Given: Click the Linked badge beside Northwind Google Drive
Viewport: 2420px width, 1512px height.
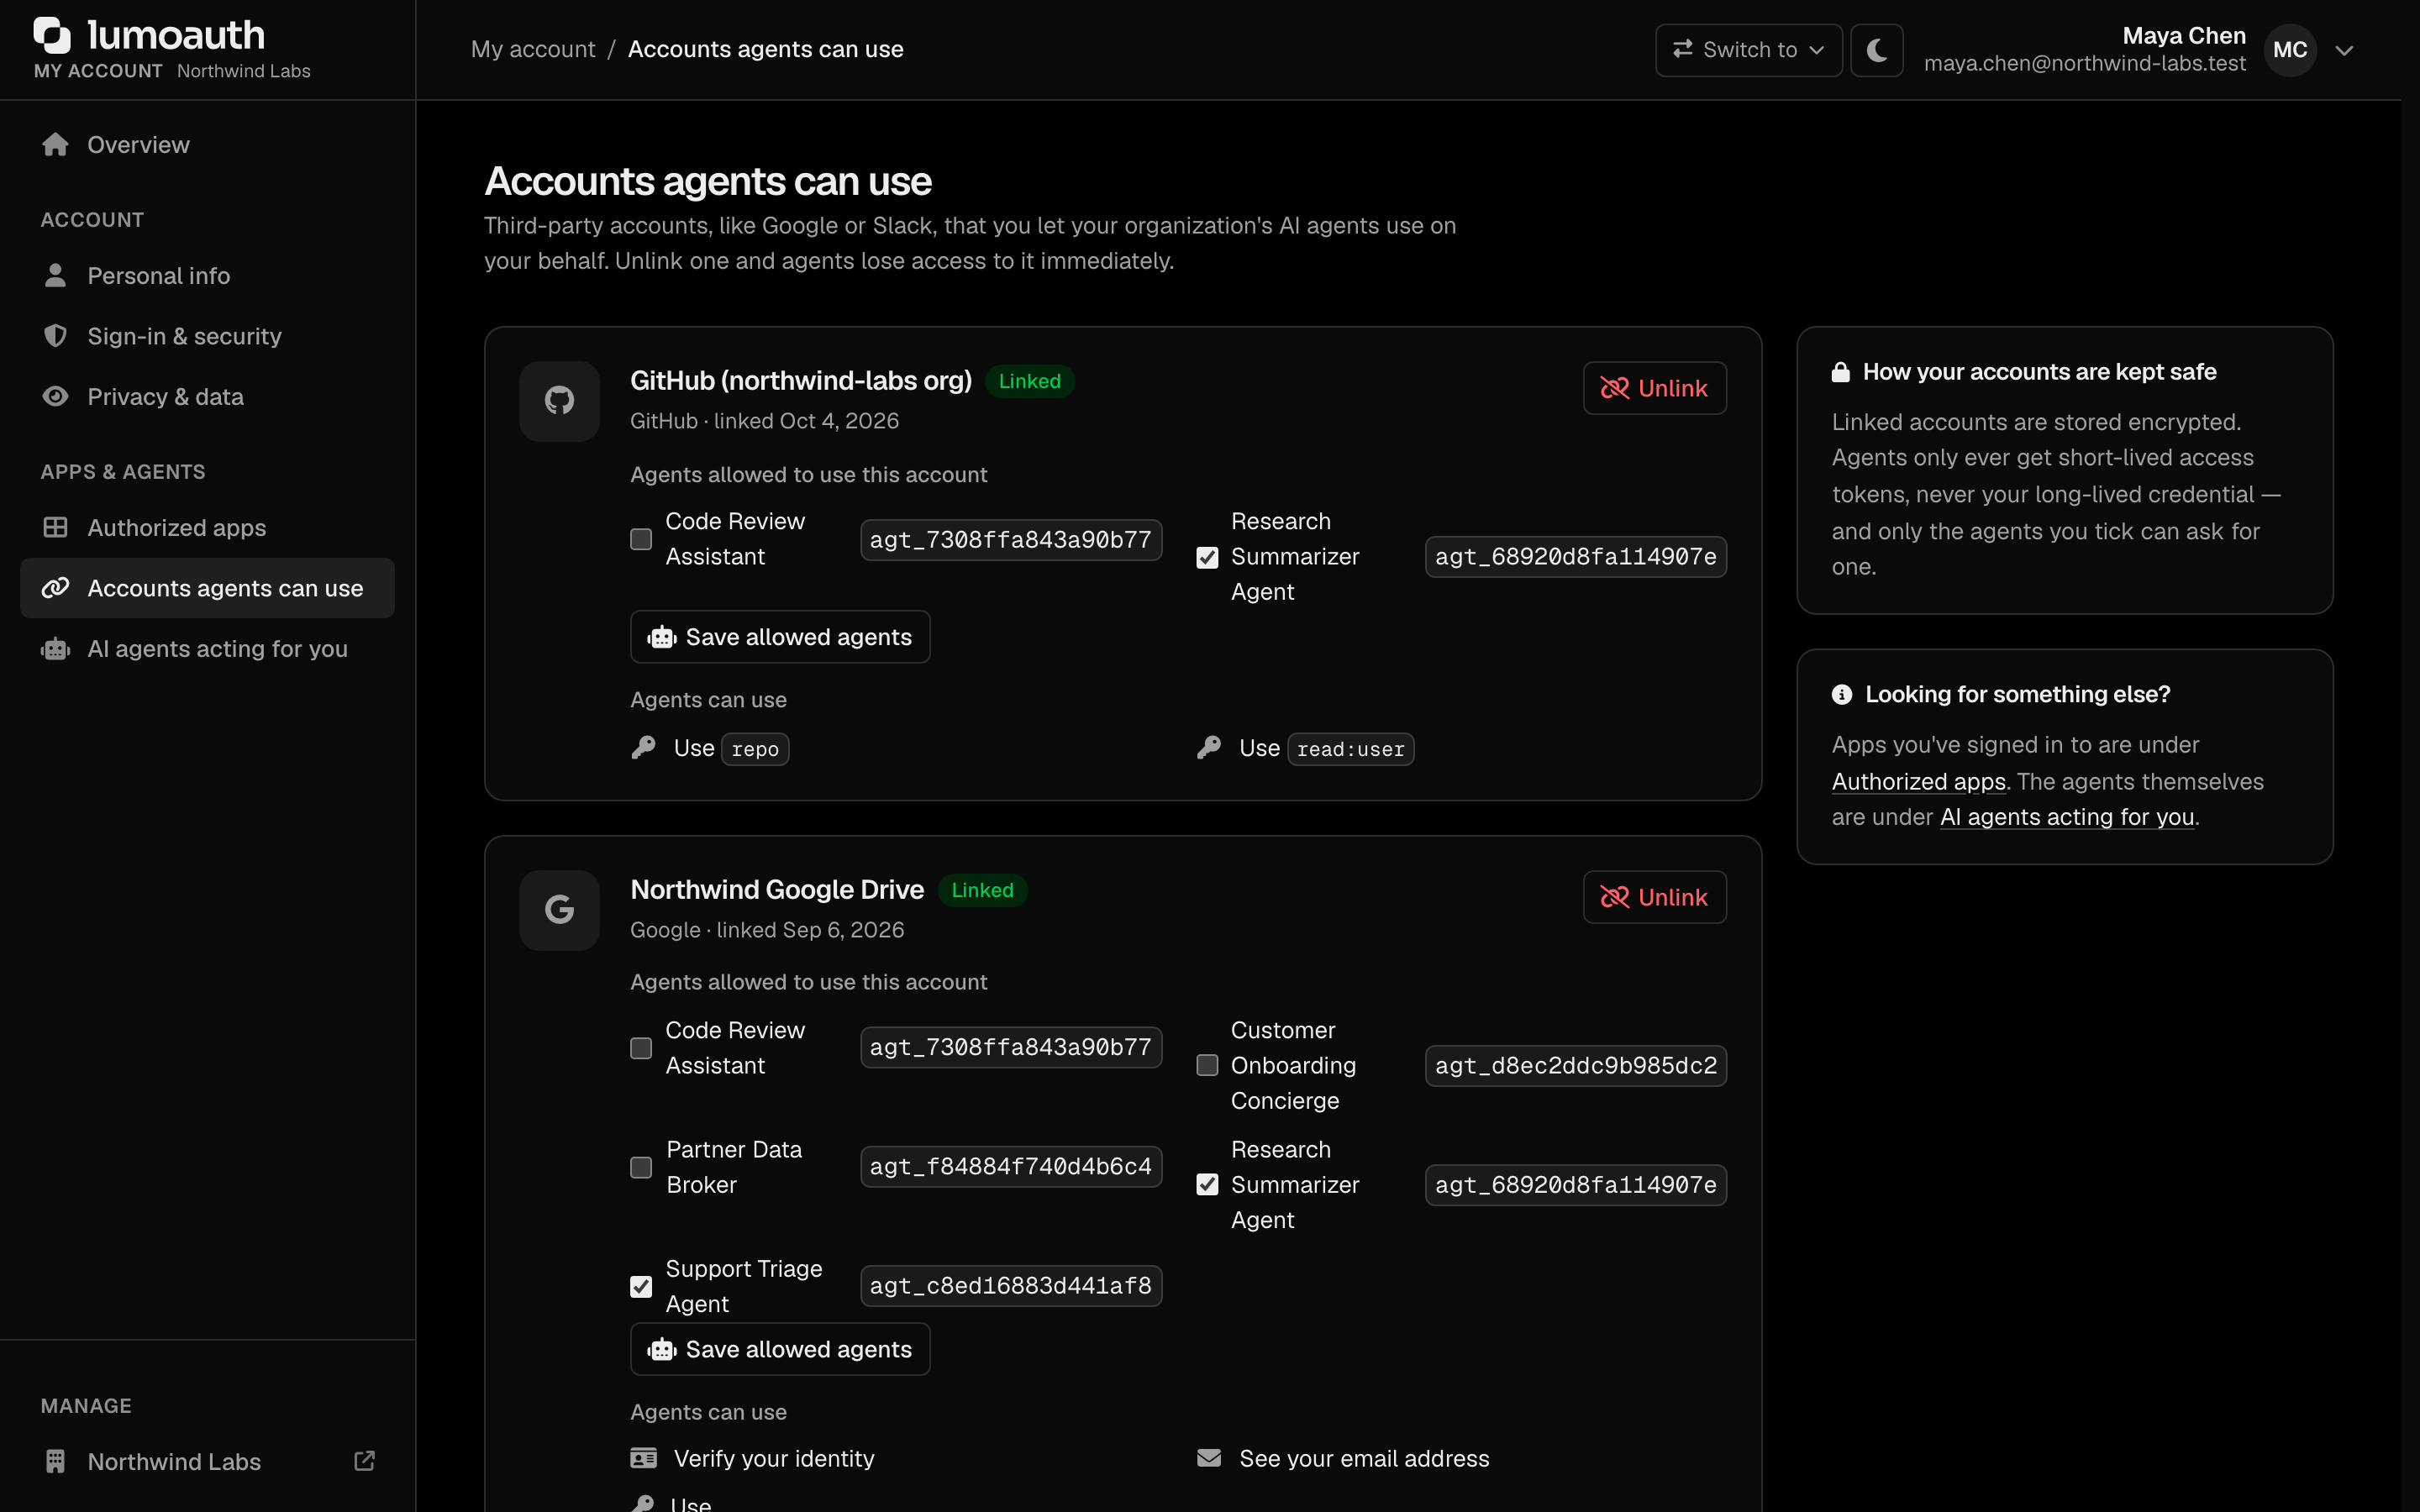Looking at the screenshot, I should [982, 890].
